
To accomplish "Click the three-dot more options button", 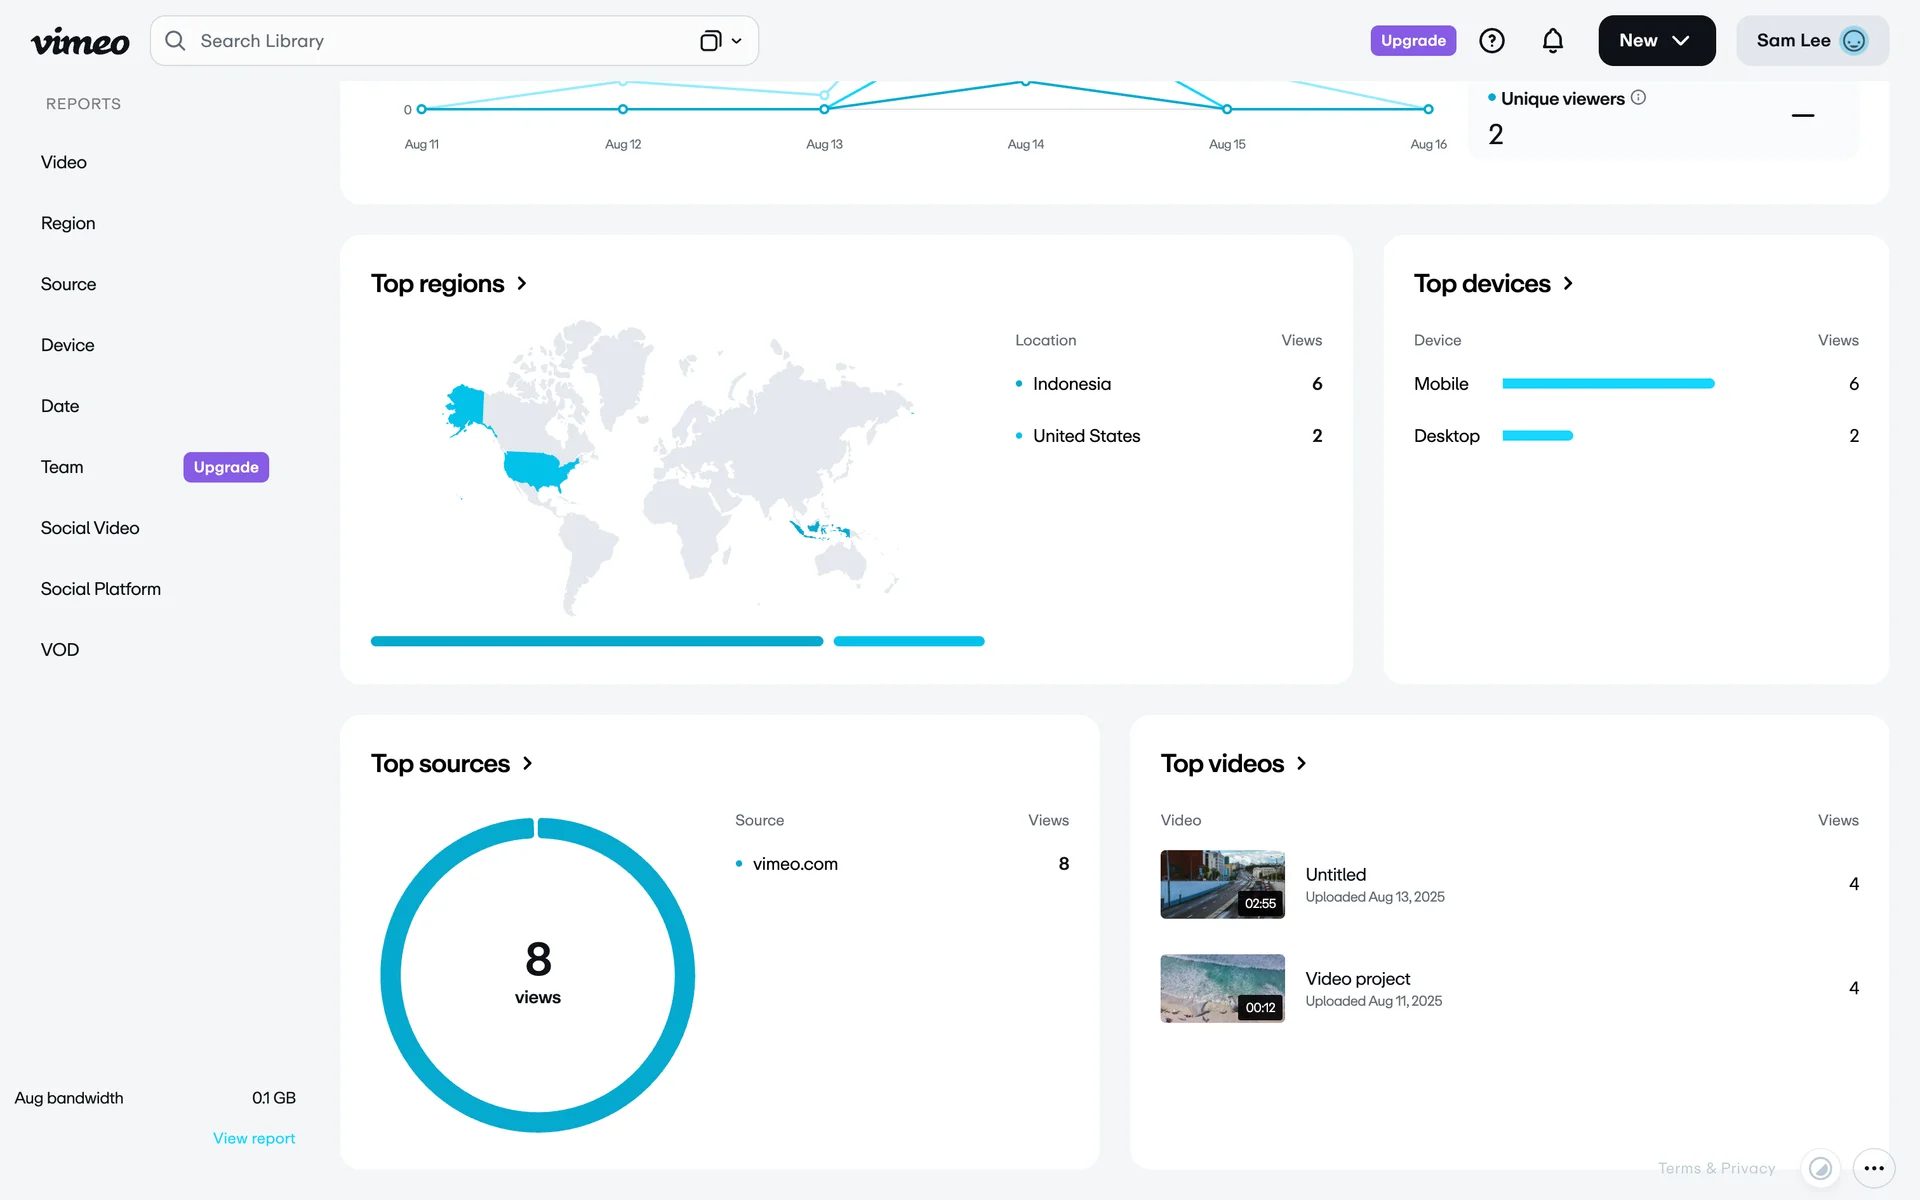I will pyautogui.click(x=1873, y=1168).
